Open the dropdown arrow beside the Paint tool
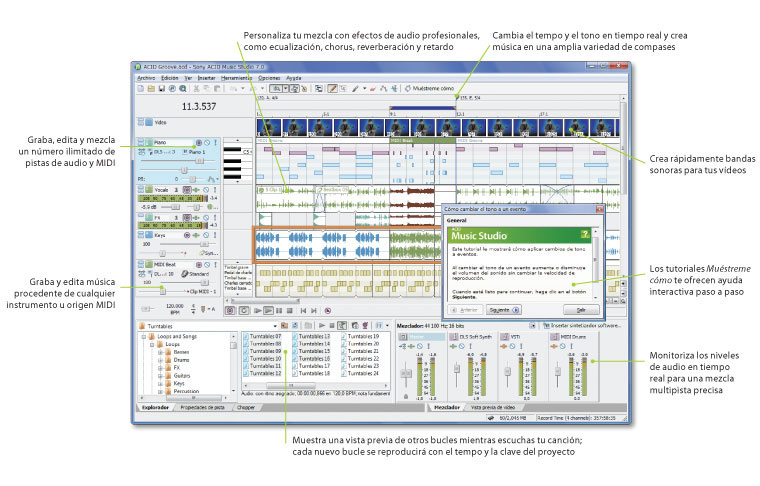The height and width of the screenshot is (486, 760). [x=364, y=89]
